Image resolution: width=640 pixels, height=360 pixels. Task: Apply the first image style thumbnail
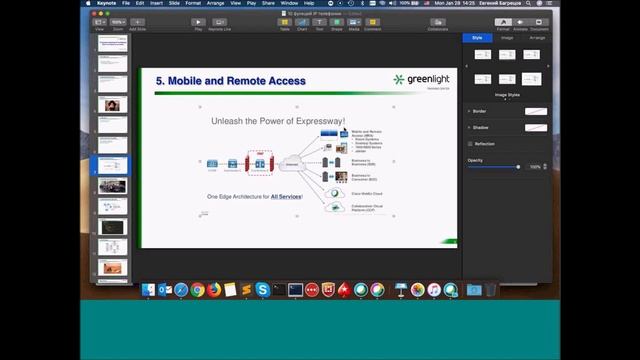[482, 54]
